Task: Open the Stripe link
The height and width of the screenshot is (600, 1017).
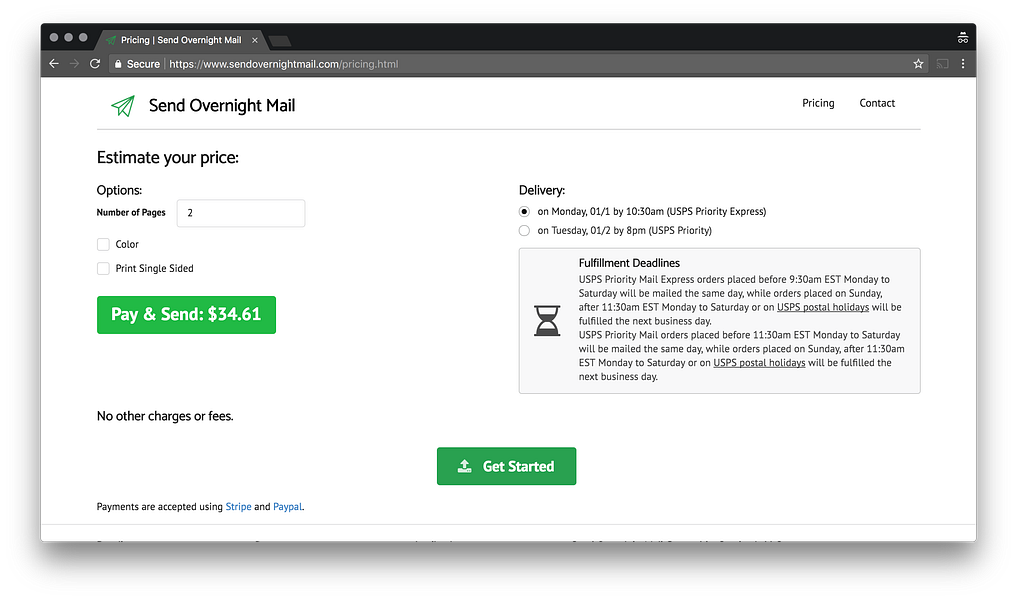Action: pyautogui.click(x=238, y=507)
